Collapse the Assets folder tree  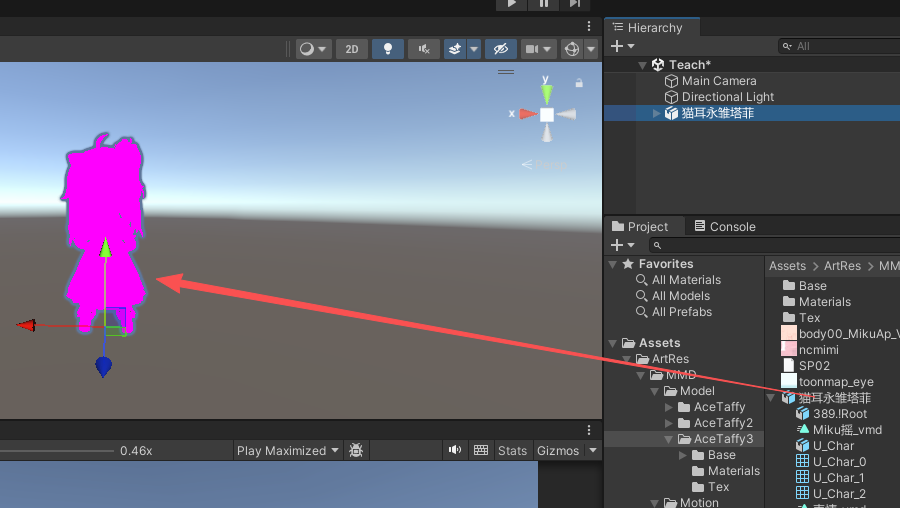click(613, 343)
